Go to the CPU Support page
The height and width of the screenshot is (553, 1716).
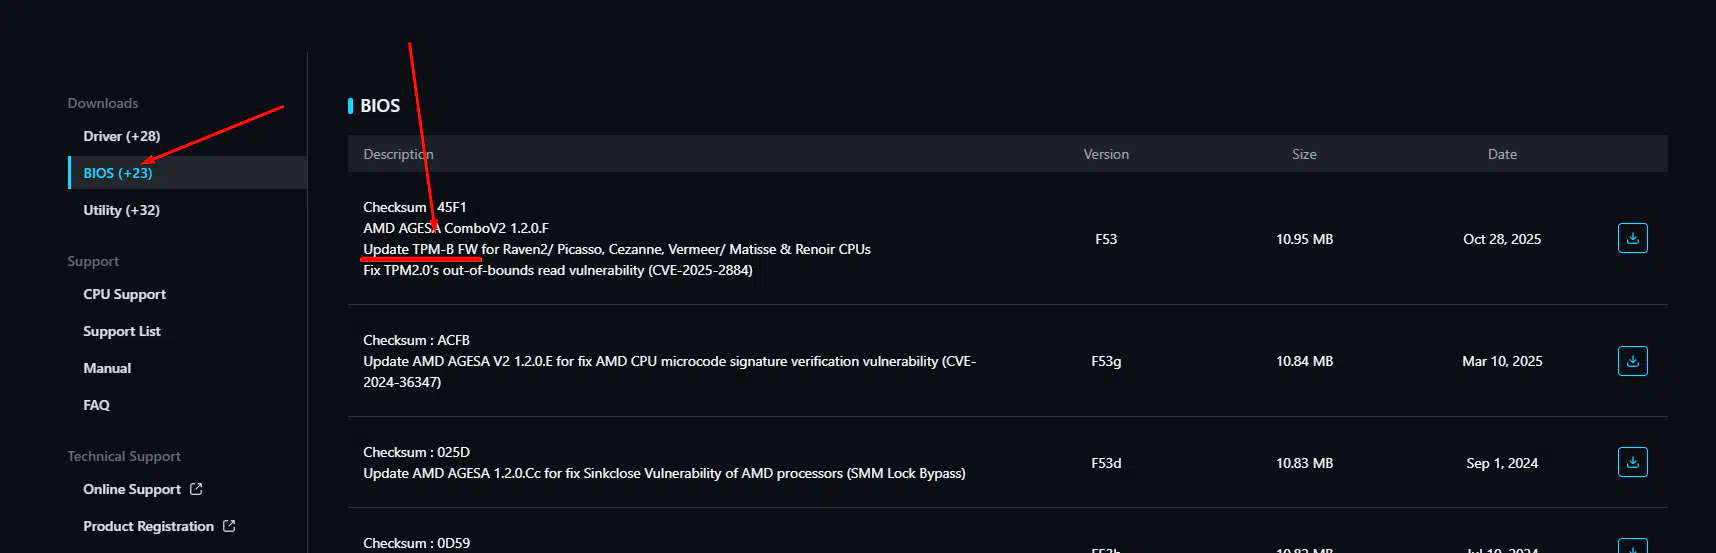[x=124, y=294]
